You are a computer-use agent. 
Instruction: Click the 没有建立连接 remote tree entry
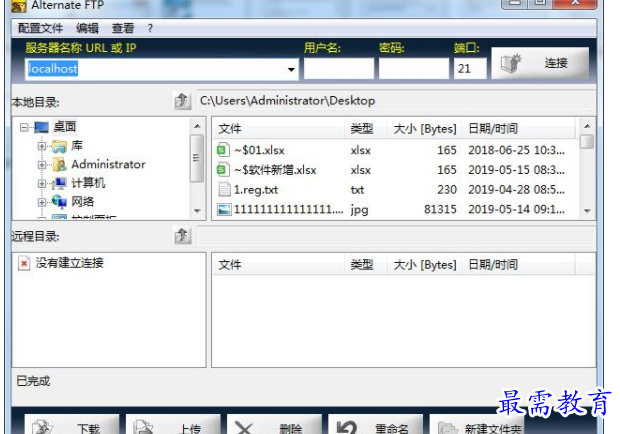(x=70, y=263)
